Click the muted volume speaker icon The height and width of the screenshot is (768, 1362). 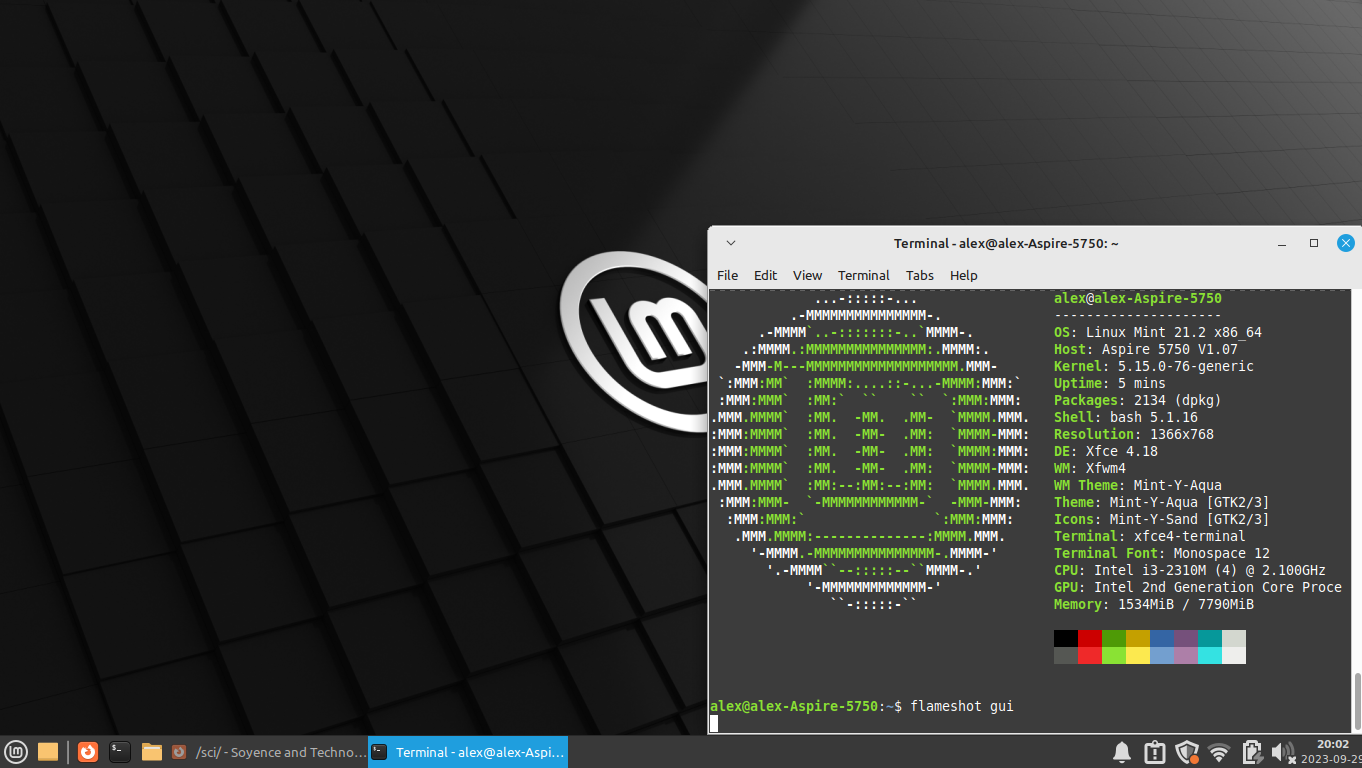point(1283,752)
